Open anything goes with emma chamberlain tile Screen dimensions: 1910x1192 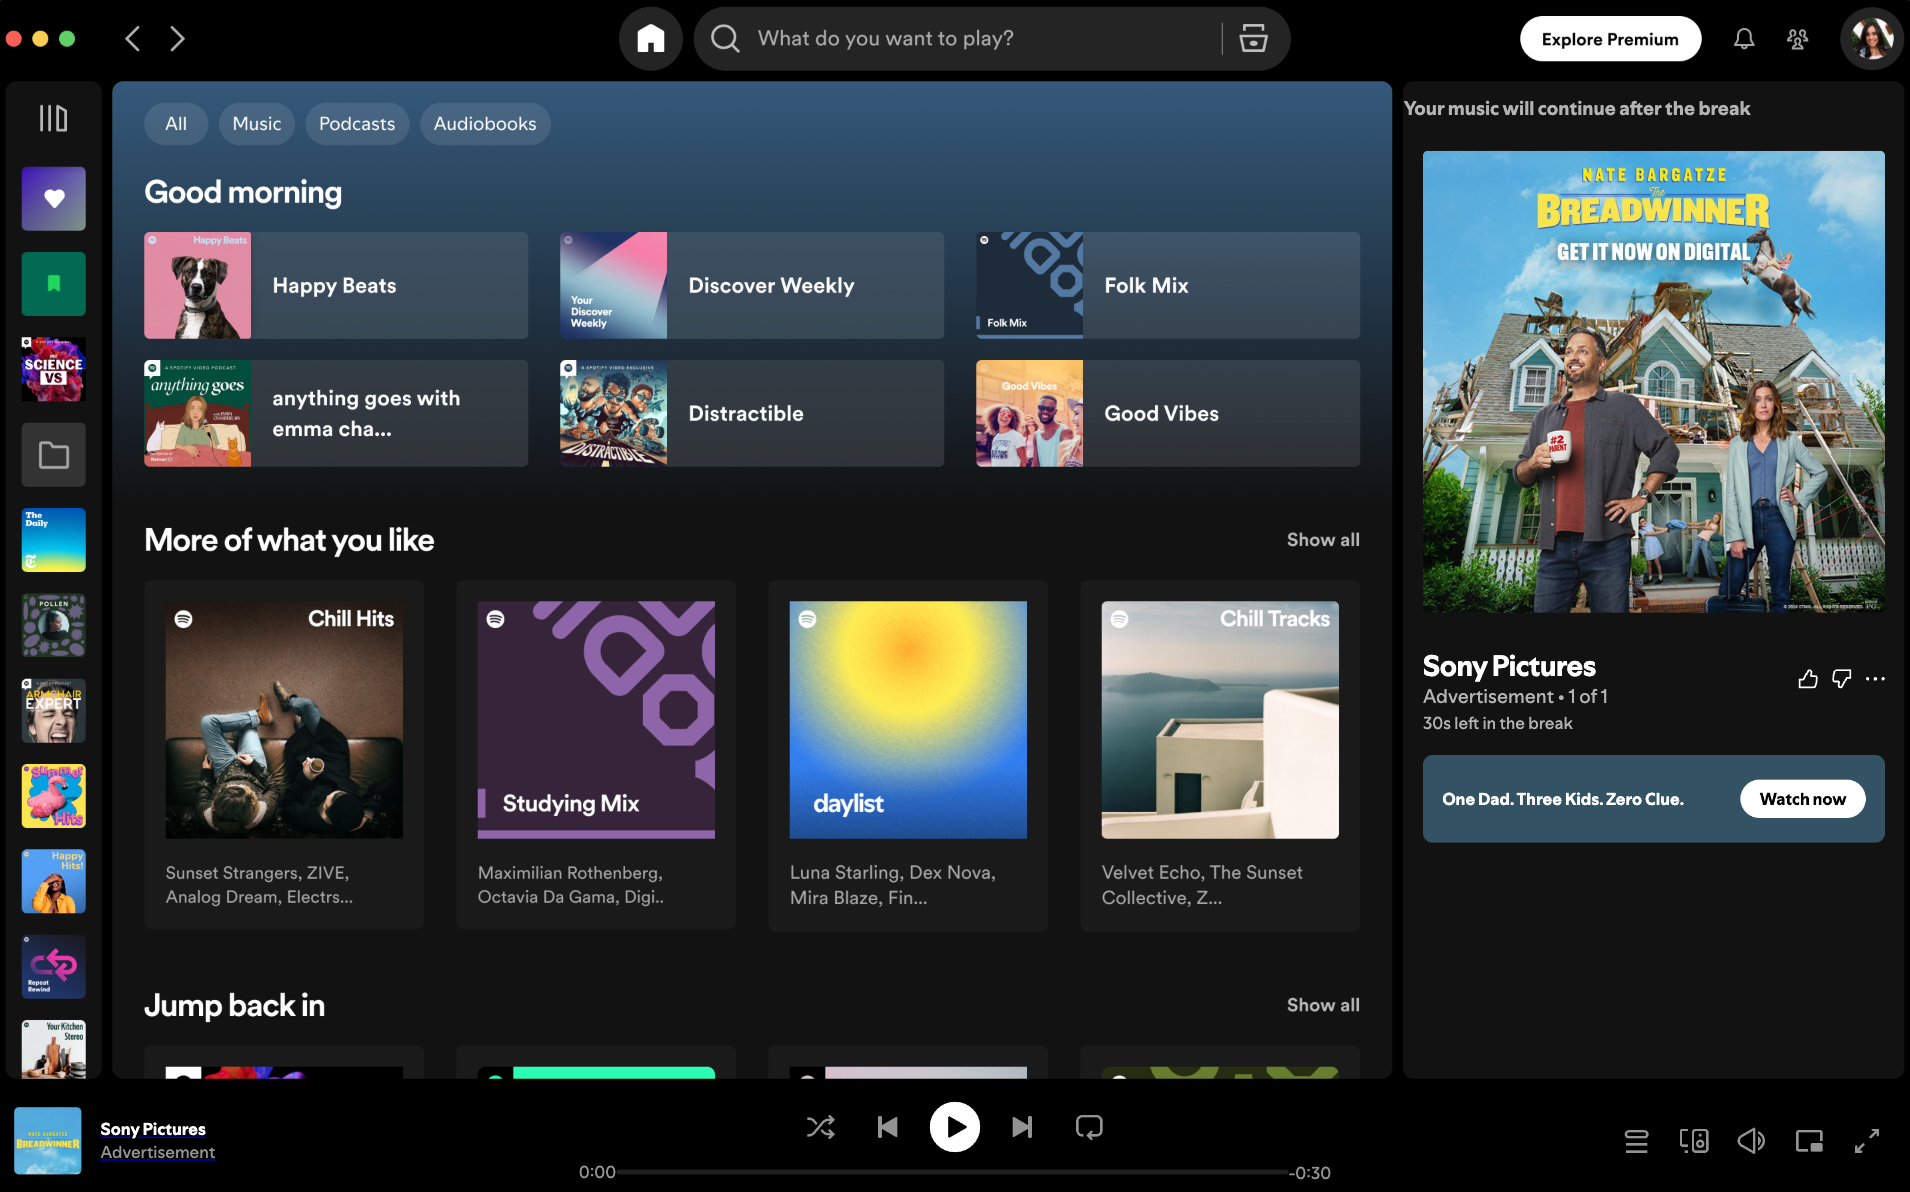pyautogui.click(x=336, y=414)
